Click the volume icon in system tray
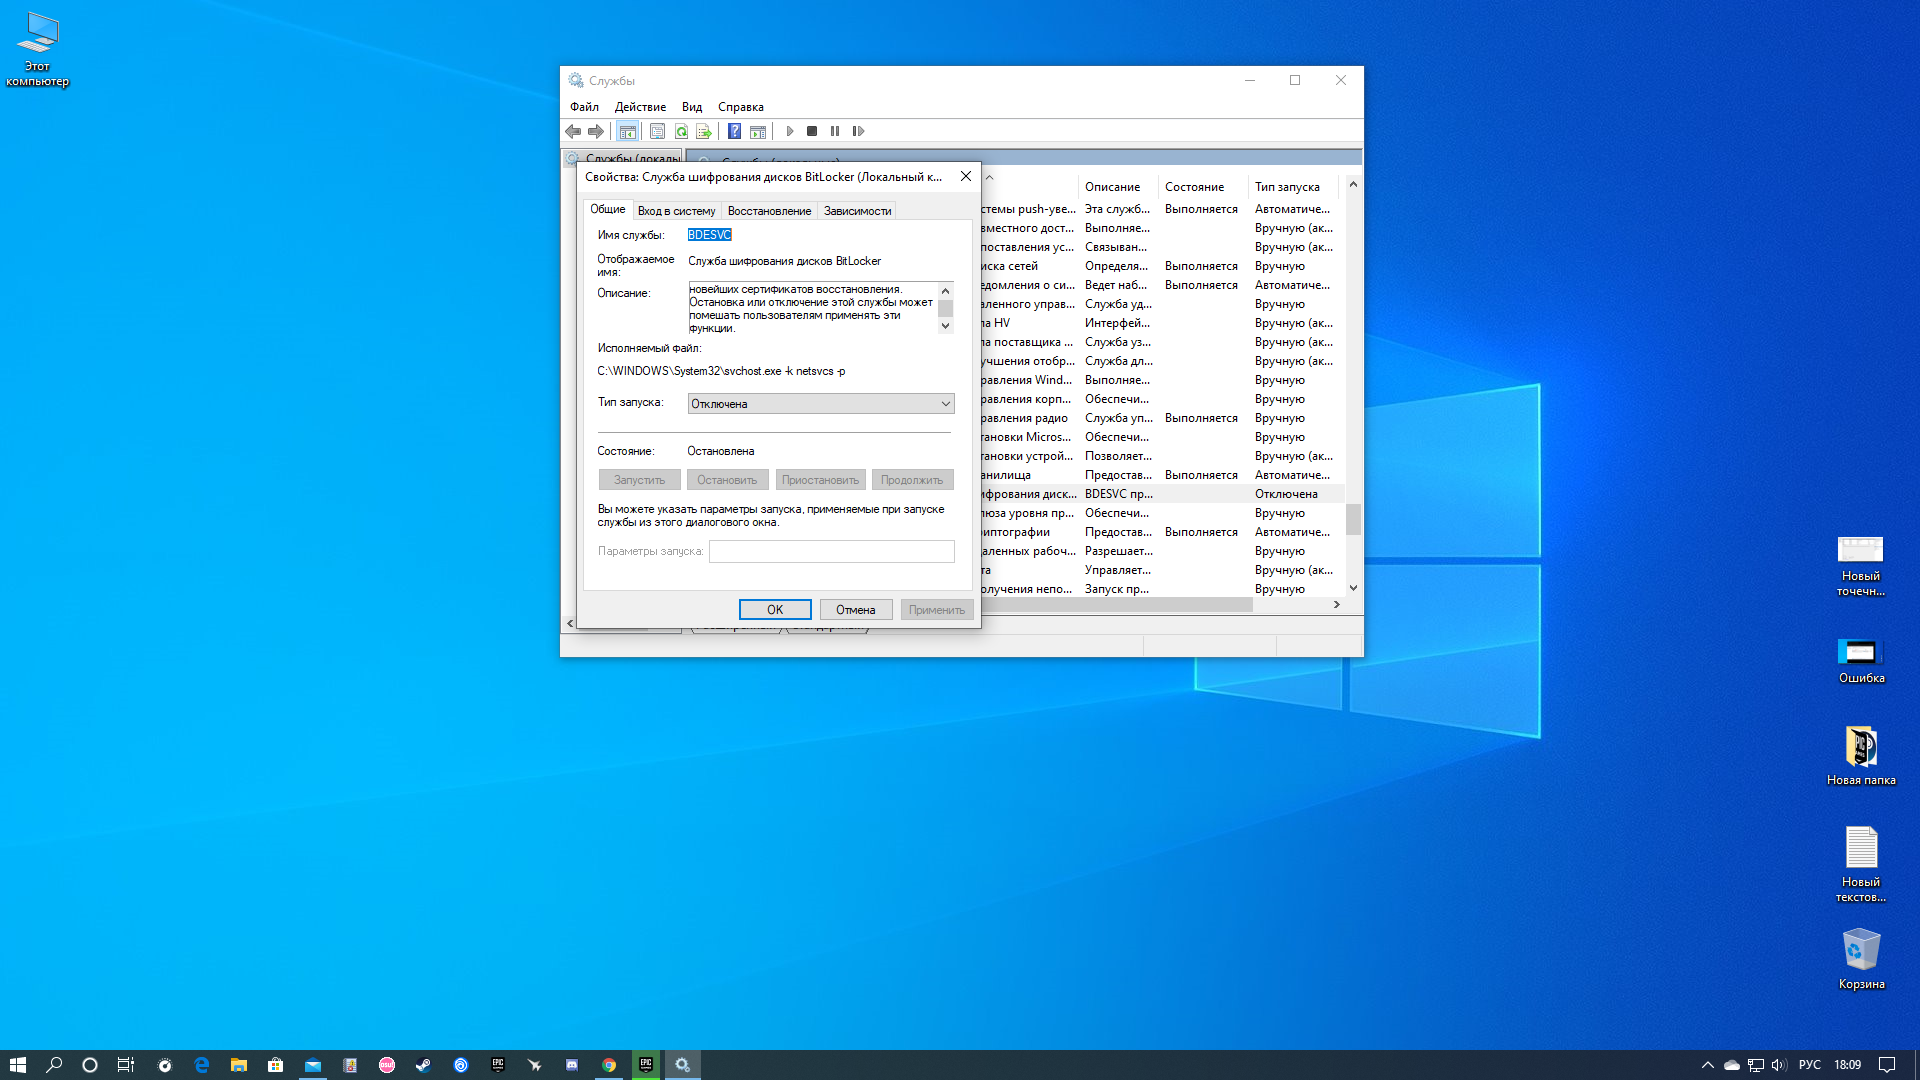 [1779, 1065]
